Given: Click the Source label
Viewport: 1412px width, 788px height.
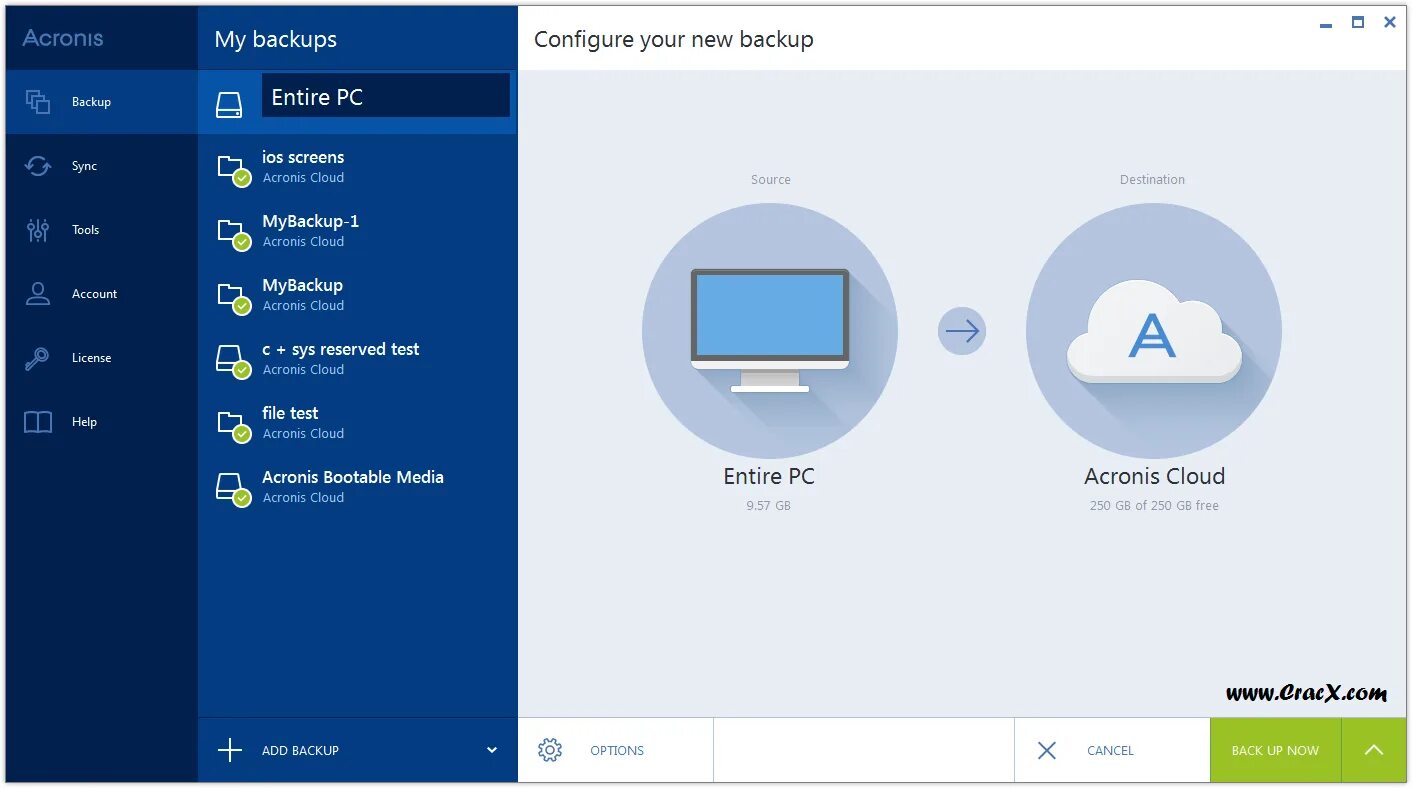Looking at the screenshot, I should click(x=770, y=180).
